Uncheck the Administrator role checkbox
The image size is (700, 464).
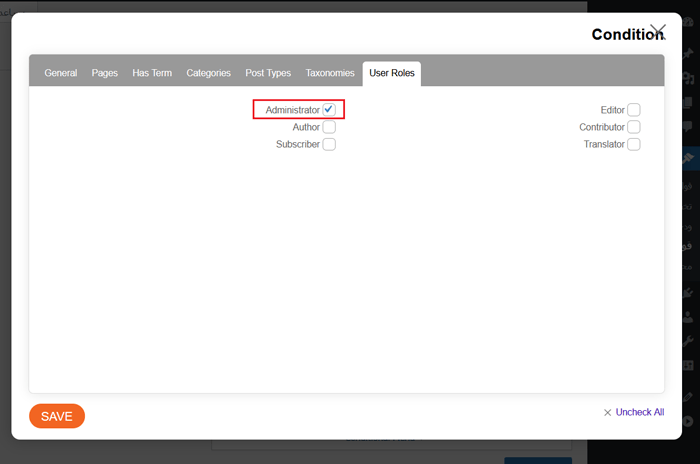(x=328, y=110)
